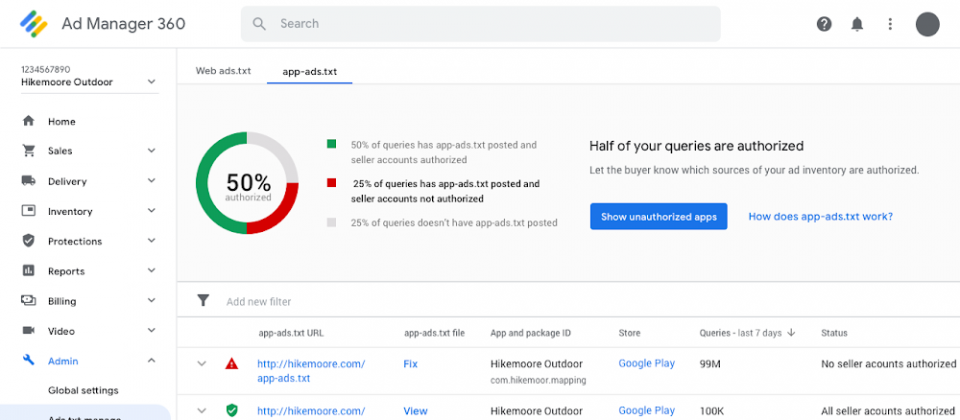Click the user account avatar
Screen dimensions: 960x420
coord(928,24)
